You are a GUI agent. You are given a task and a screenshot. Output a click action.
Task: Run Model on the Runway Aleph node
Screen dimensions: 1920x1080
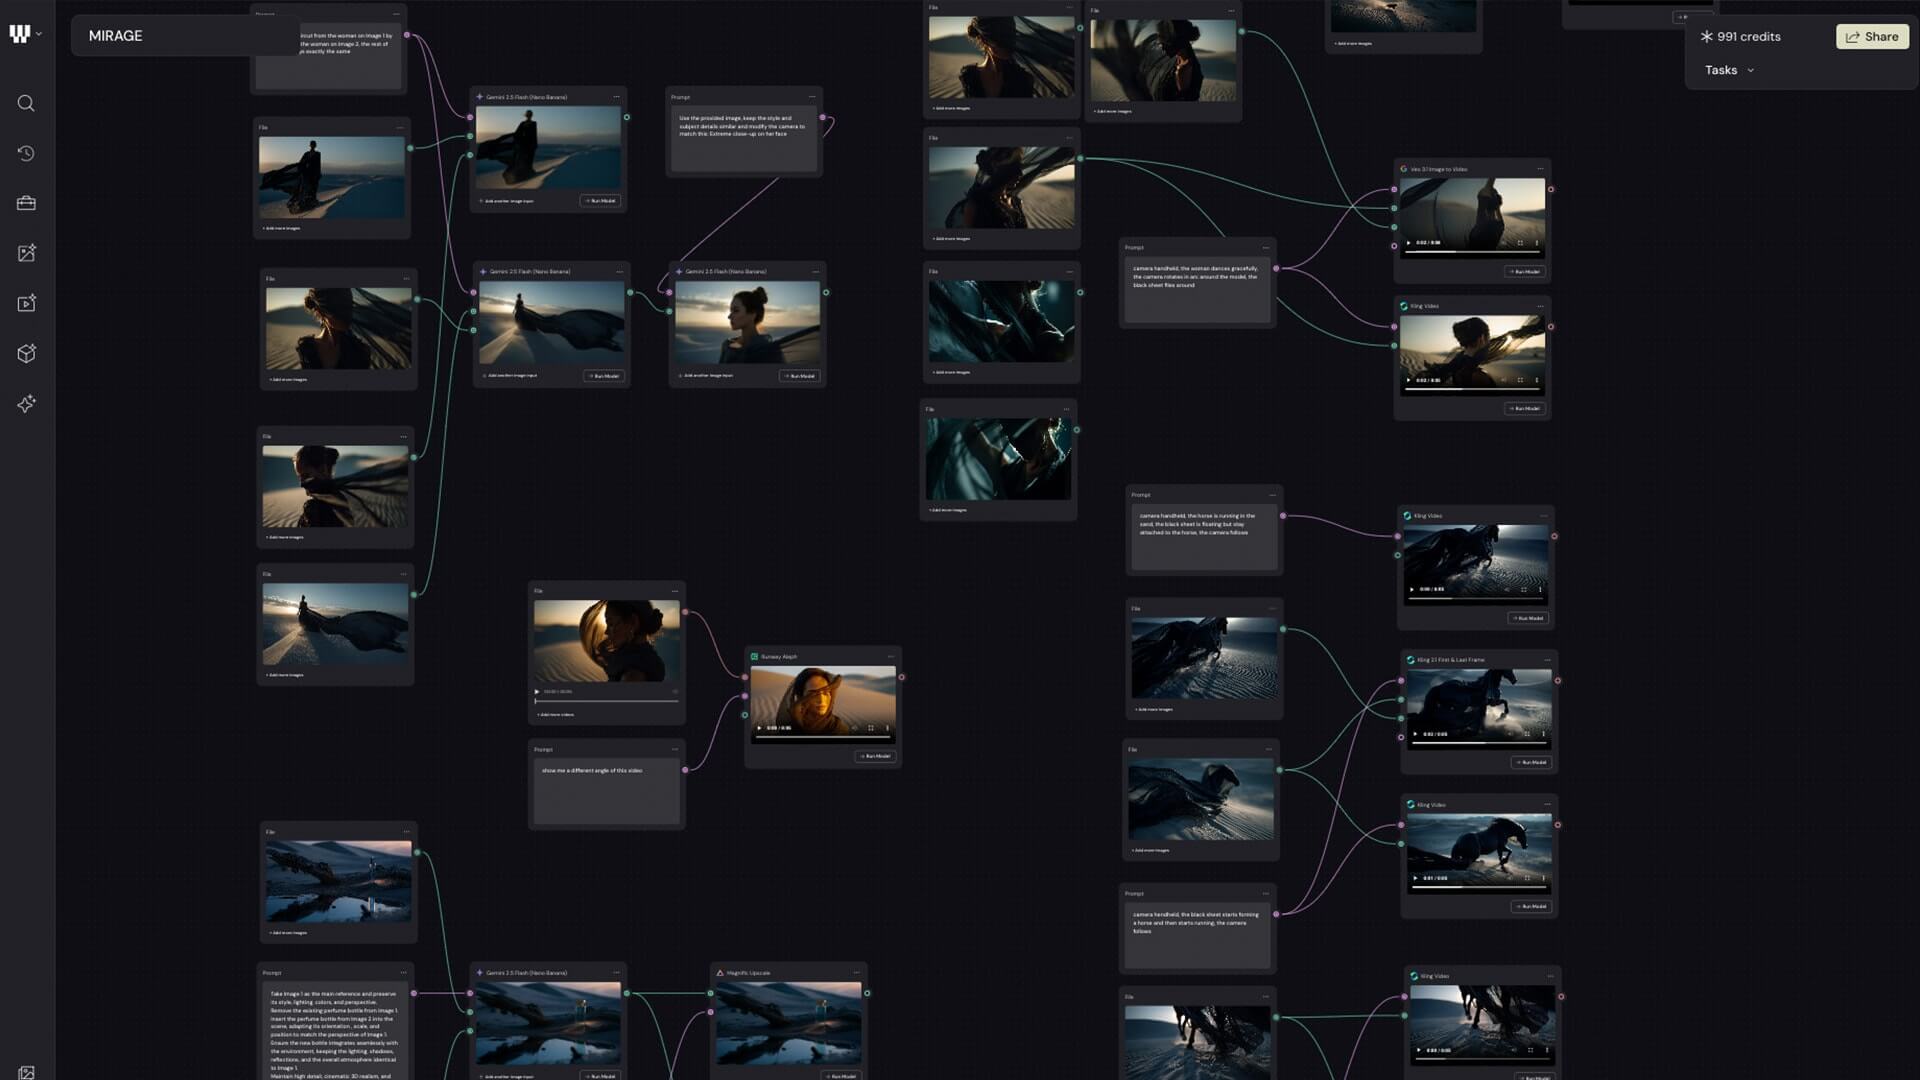[x=875, y=756]
